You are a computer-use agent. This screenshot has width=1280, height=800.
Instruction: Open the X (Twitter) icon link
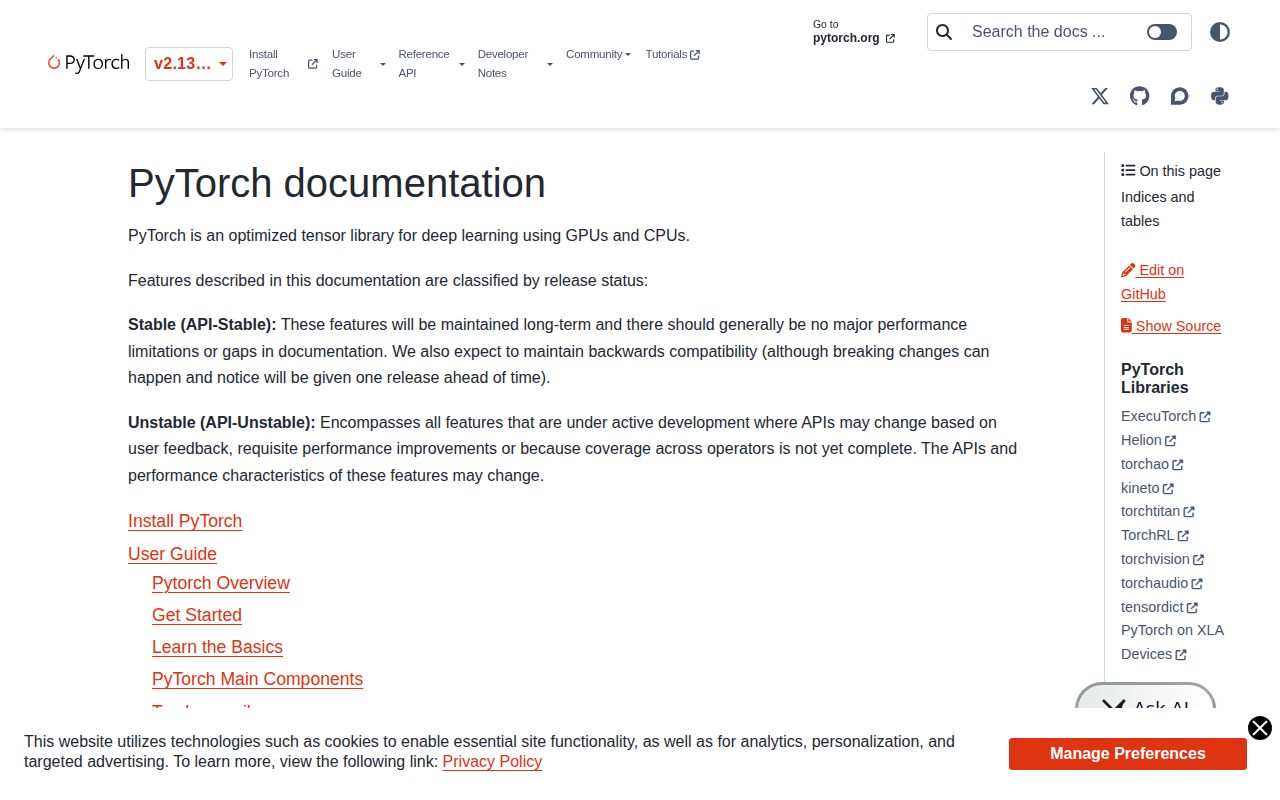click(1100, 96)
